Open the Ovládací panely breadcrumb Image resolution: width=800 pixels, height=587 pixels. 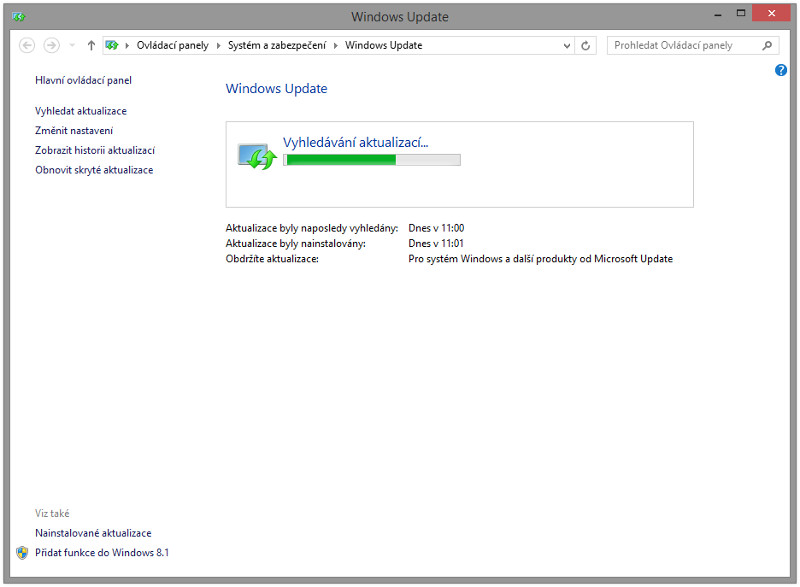172,45
